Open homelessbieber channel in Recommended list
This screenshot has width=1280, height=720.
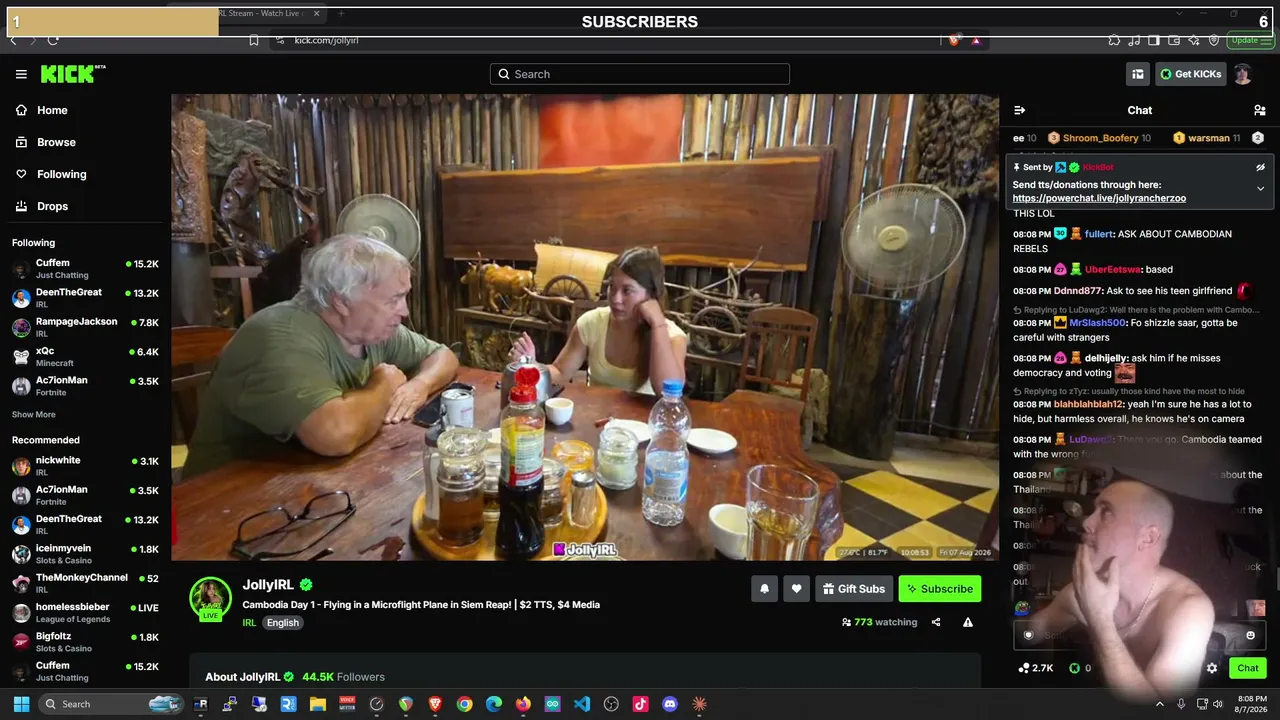click(85, 613)
